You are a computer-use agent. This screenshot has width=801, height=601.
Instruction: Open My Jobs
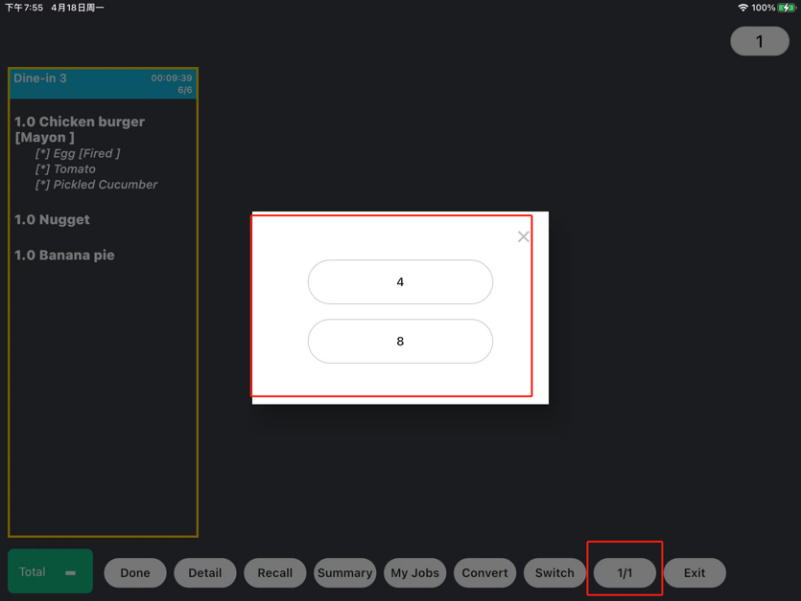(415, 572)
